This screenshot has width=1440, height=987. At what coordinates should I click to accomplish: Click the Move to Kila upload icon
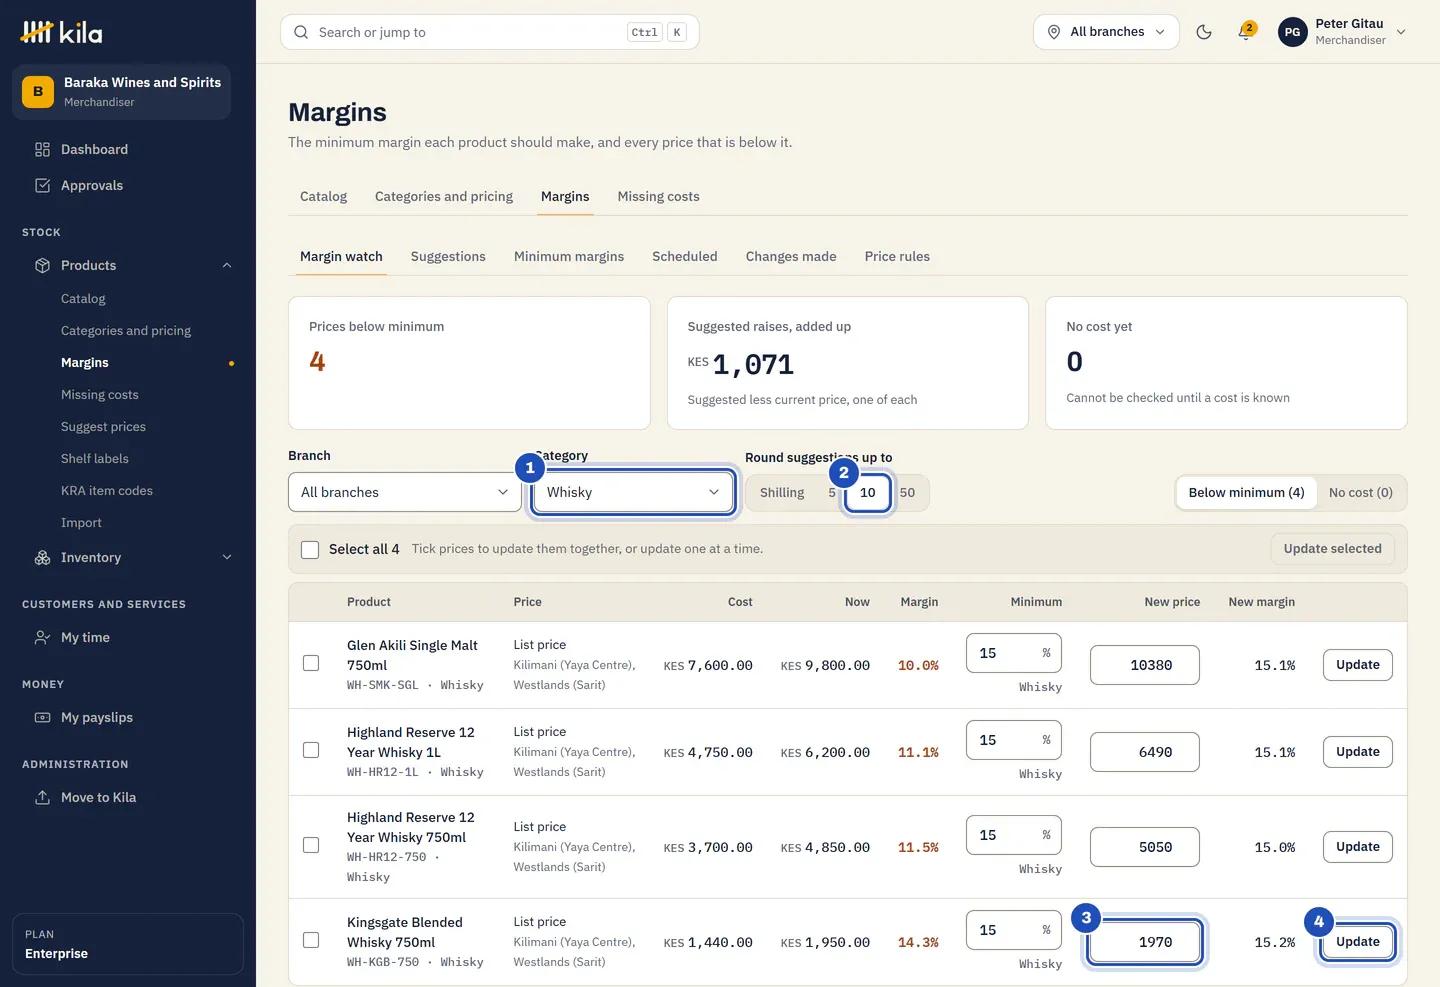(x=42, y=797)
